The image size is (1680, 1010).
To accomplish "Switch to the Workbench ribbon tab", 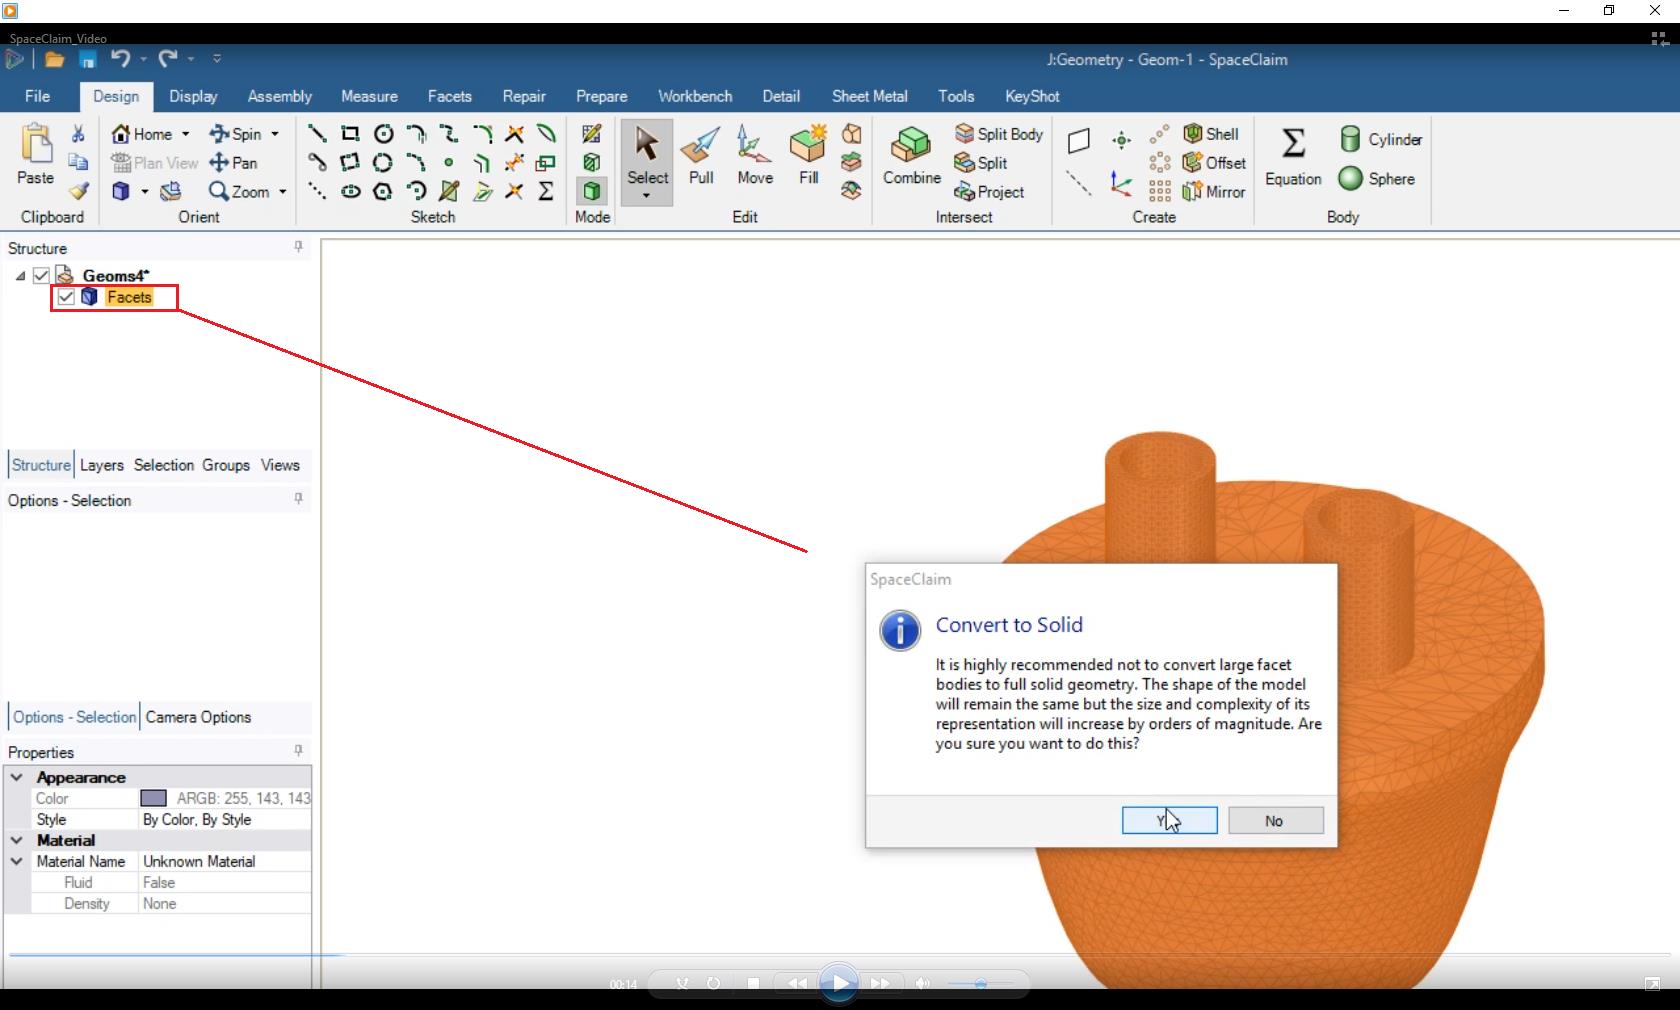I will pyautogui.click(x=694, y=96).
